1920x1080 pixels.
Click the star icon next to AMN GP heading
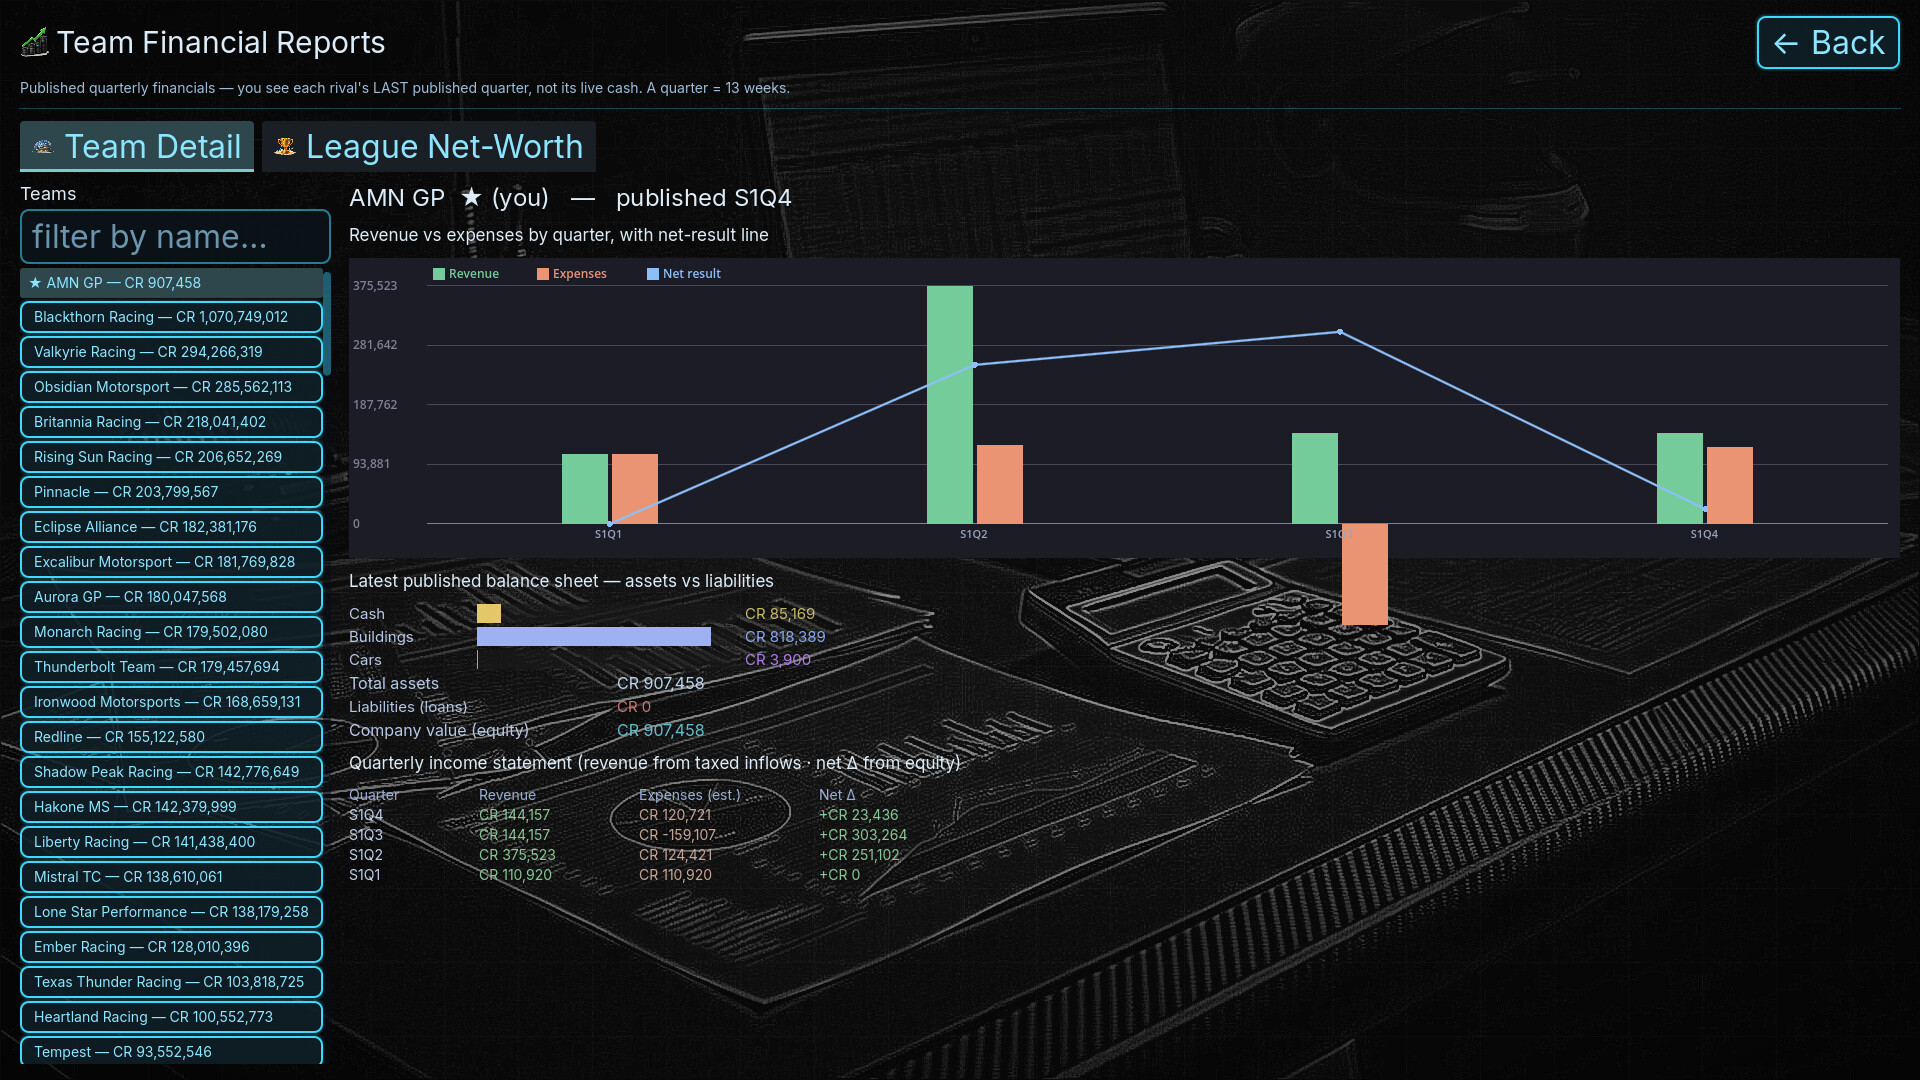pos(471,197)
